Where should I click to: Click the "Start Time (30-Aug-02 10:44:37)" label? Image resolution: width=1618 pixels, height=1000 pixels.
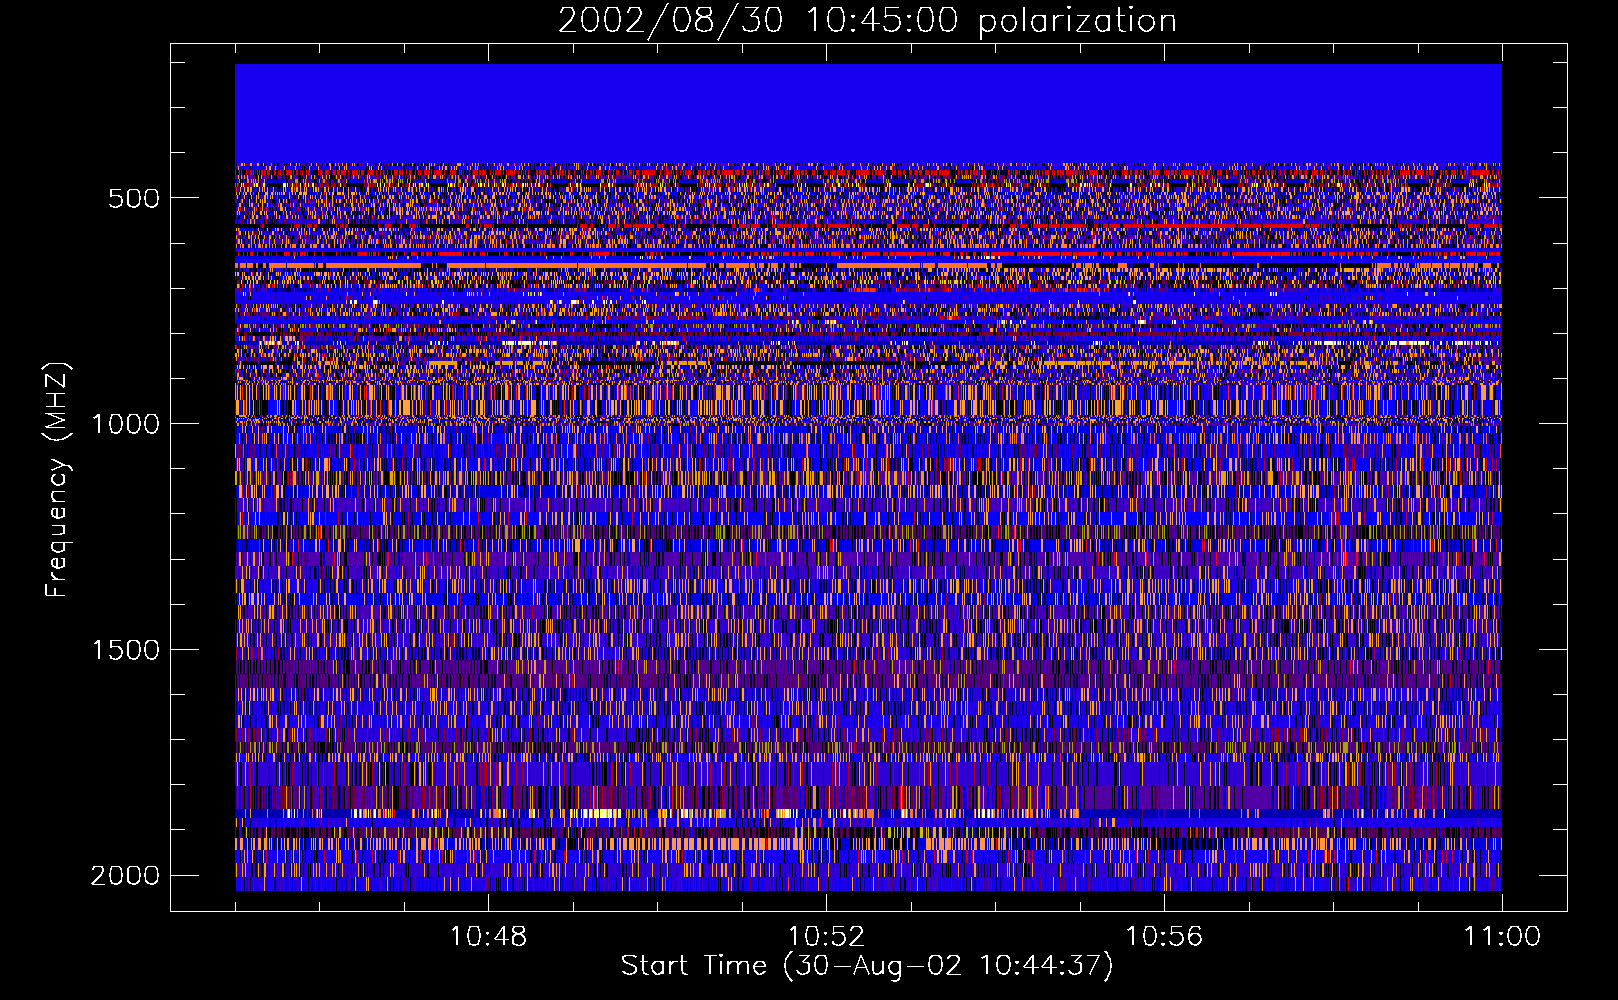point(867,966)
